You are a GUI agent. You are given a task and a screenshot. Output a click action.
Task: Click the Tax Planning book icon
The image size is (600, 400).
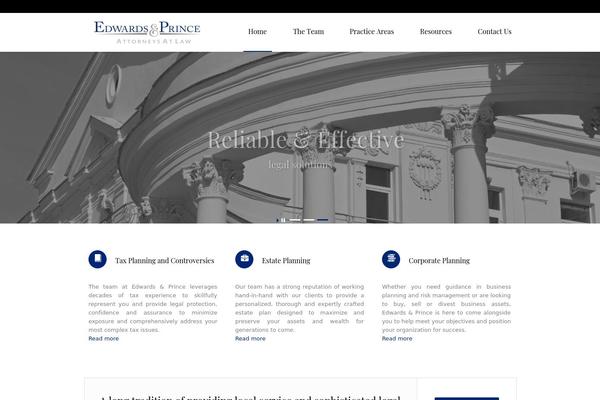click(x=98, y=259)
